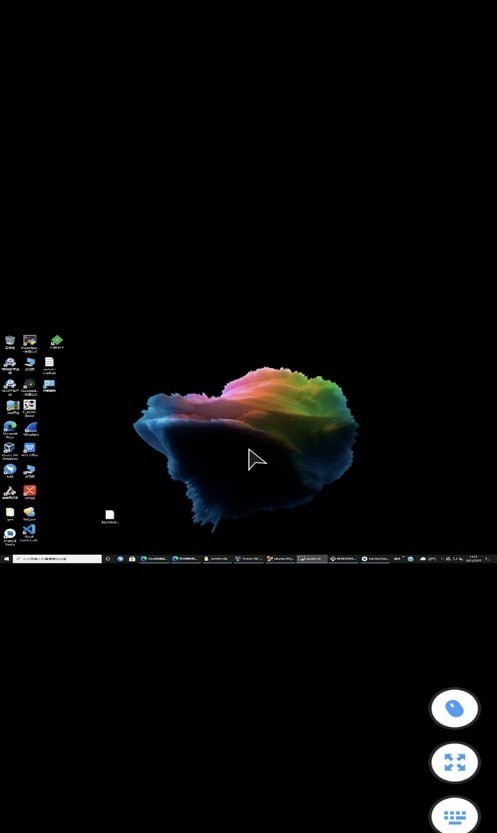Open the photo folder desktop icon
The height and width of the screenshot is (833, 497).
coord(13,405)
